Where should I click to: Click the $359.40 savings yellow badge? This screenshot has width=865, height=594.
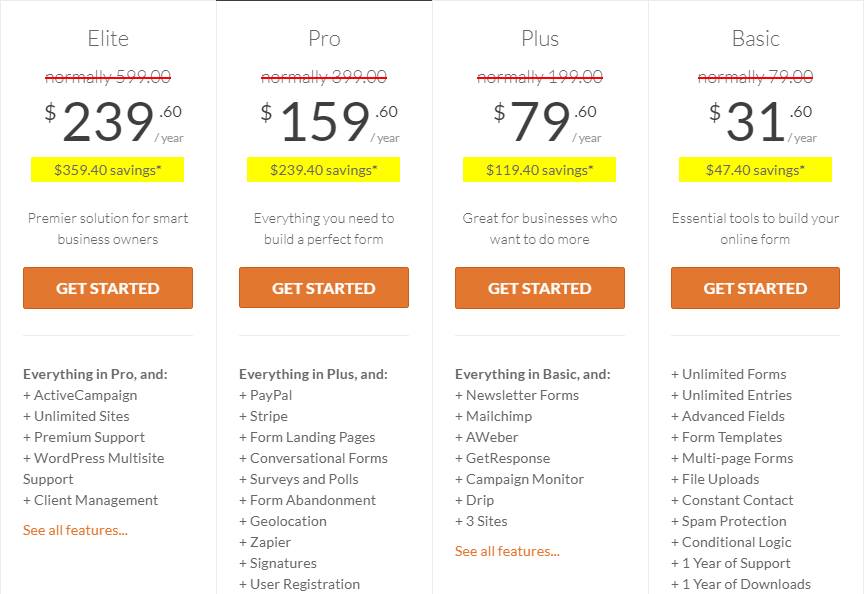(x=108, y=170)
